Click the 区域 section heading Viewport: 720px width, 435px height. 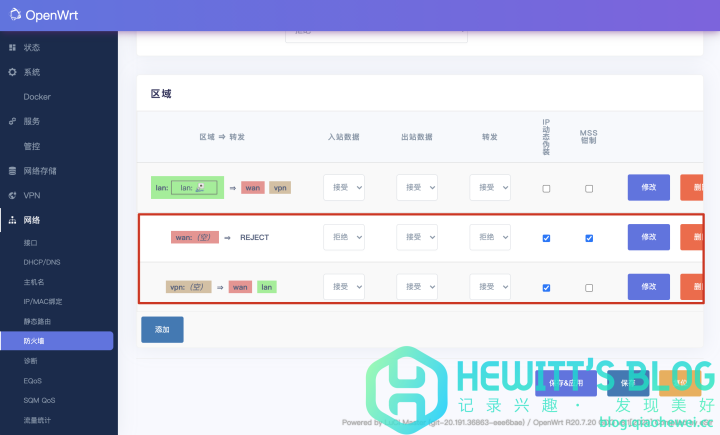(161, 94)
